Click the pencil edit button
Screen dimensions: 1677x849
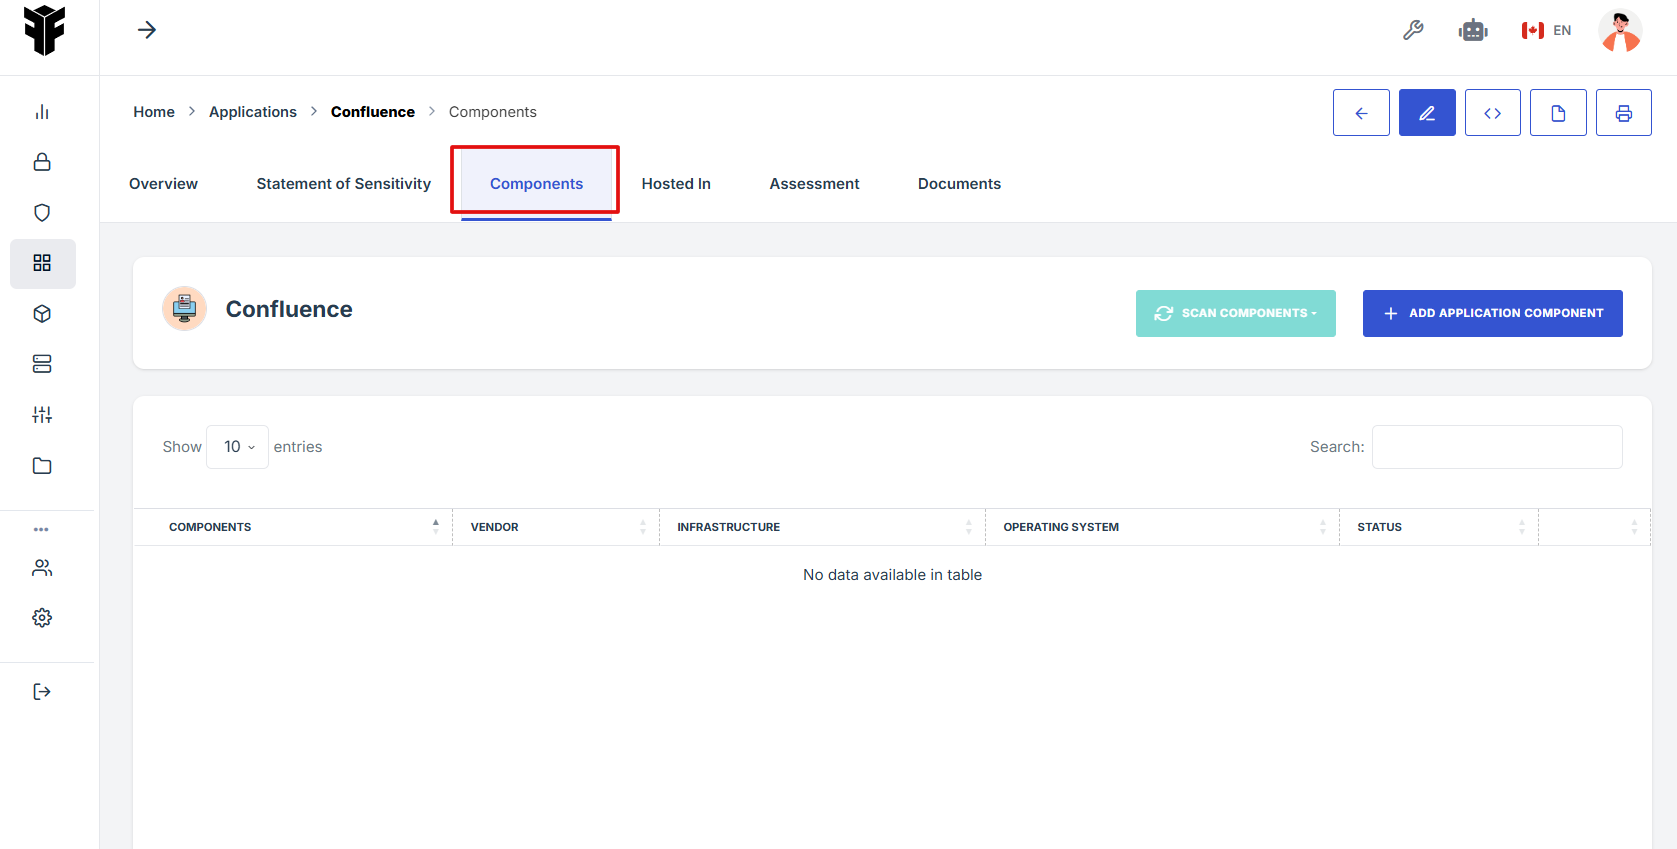click(x=1426, y=113)
